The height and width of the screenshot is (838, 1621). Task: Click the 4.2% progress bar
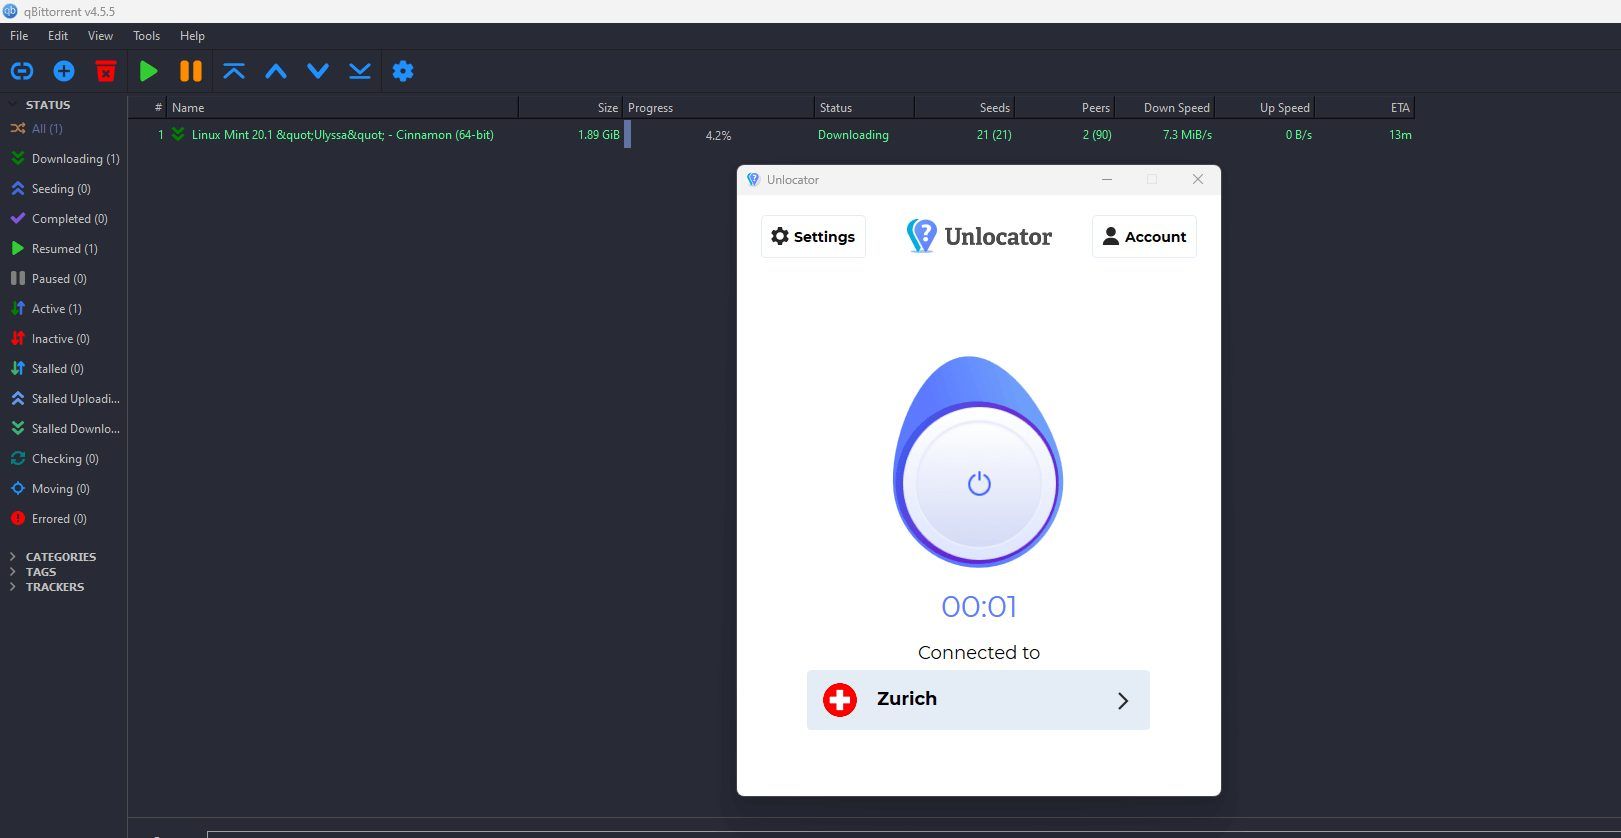tap(719, 135)
